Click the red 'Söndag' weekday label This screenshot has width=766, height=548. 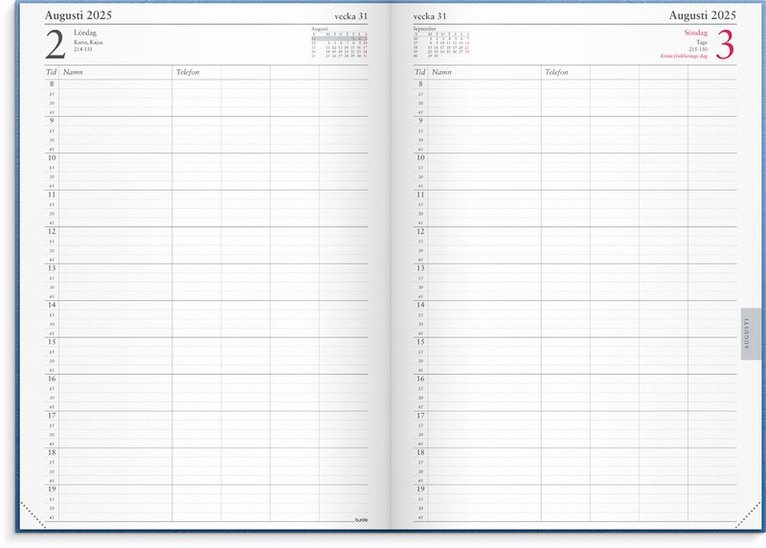tap(696, 33)
